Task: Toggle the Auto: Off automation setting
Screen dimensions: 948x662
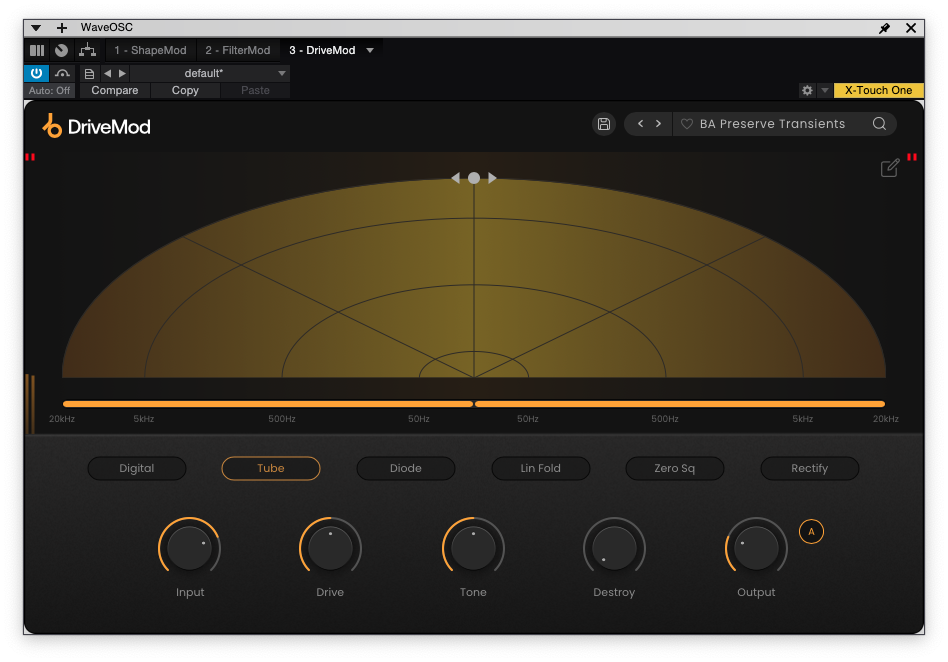Action: coord(50,90)
